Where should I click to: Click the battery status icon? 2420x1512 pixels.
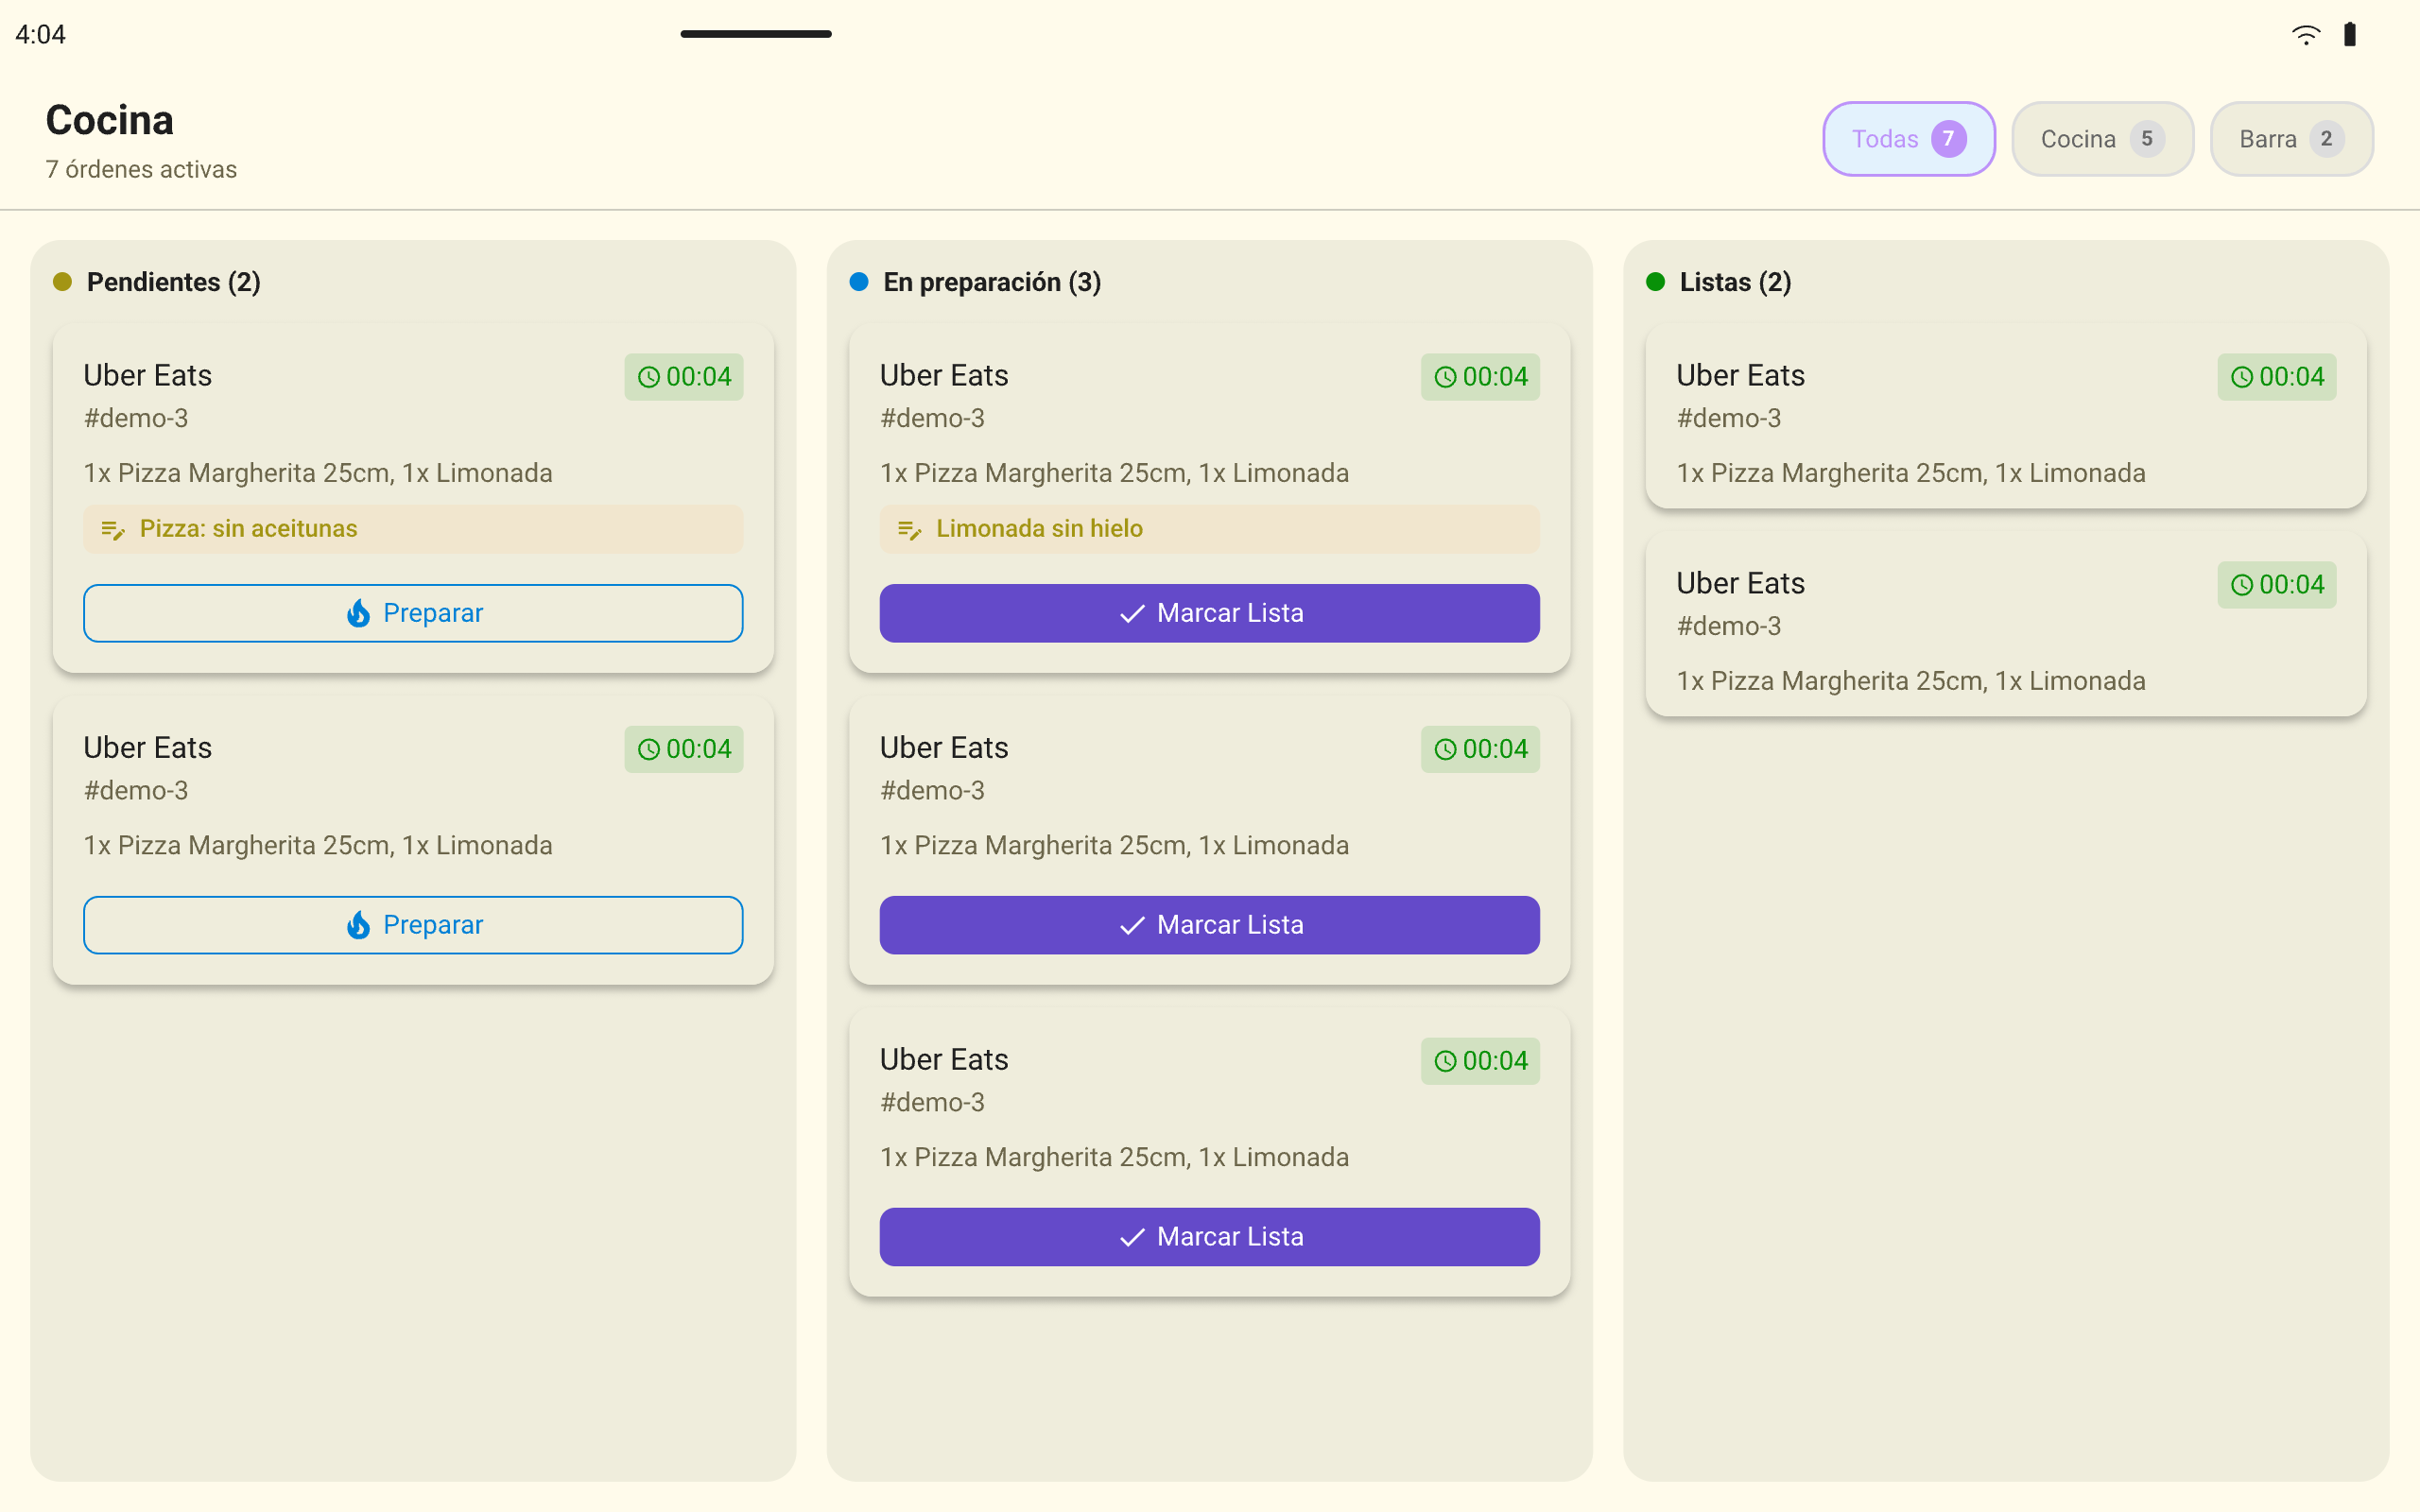click(2350, 35)
